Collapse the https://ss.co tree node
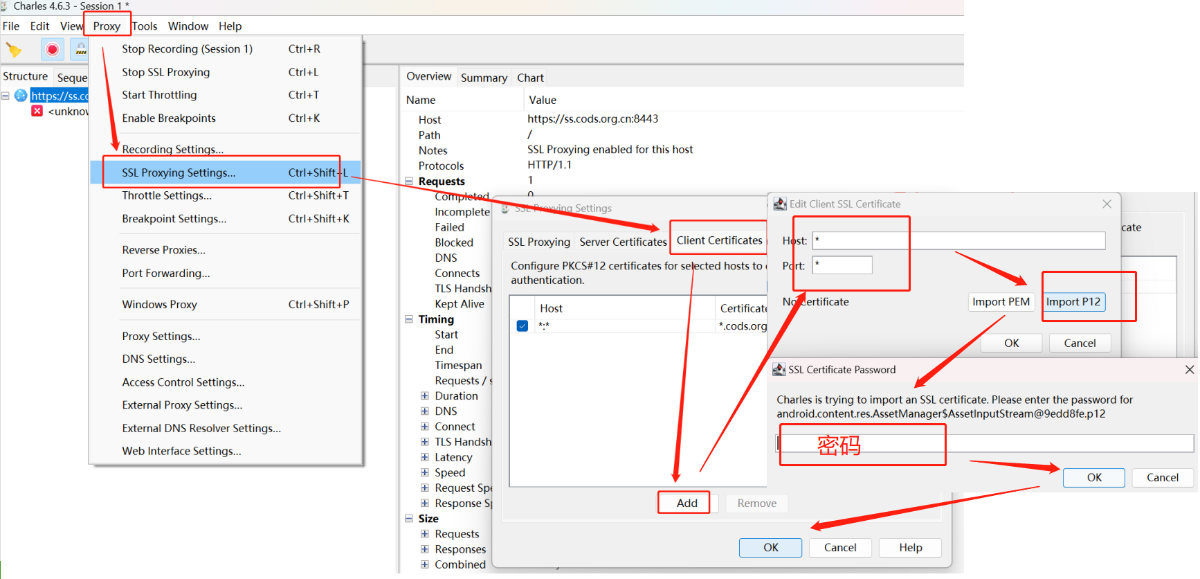The width and height of the screenshot is (1200, 579). click(6, 96)
